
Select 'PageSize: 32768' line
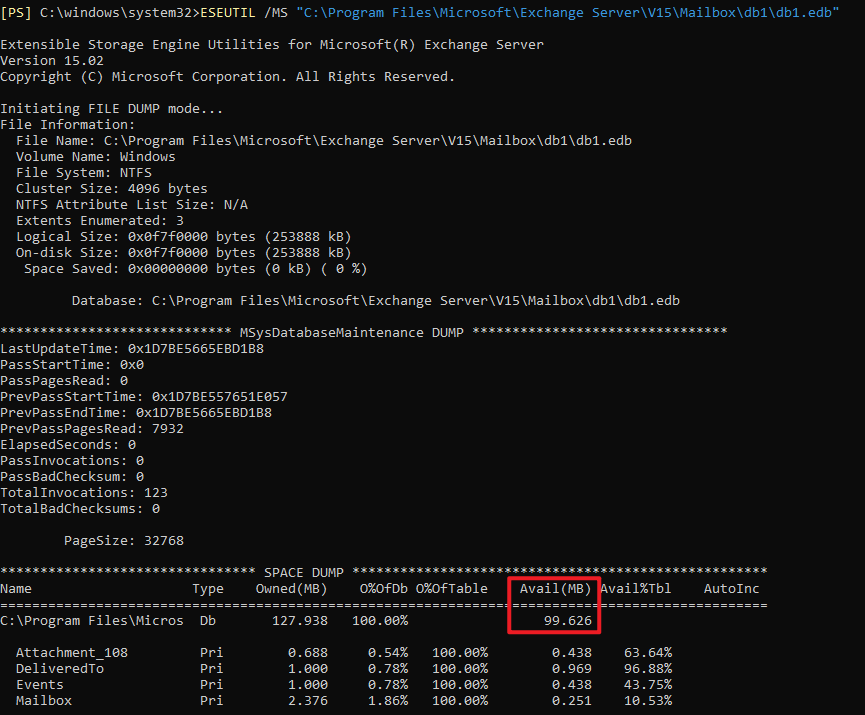(x=124, y=541)
